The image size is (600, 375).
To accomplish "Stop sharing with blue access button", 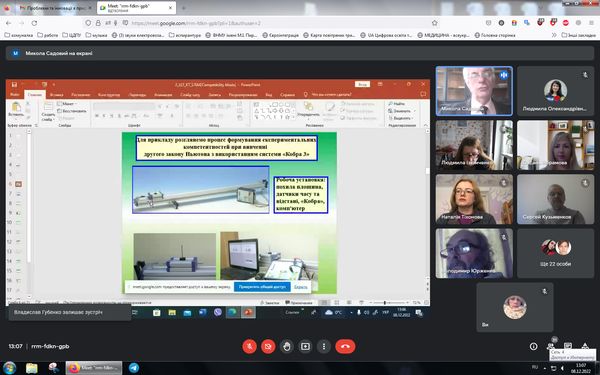I will click(x=262, y=287).
